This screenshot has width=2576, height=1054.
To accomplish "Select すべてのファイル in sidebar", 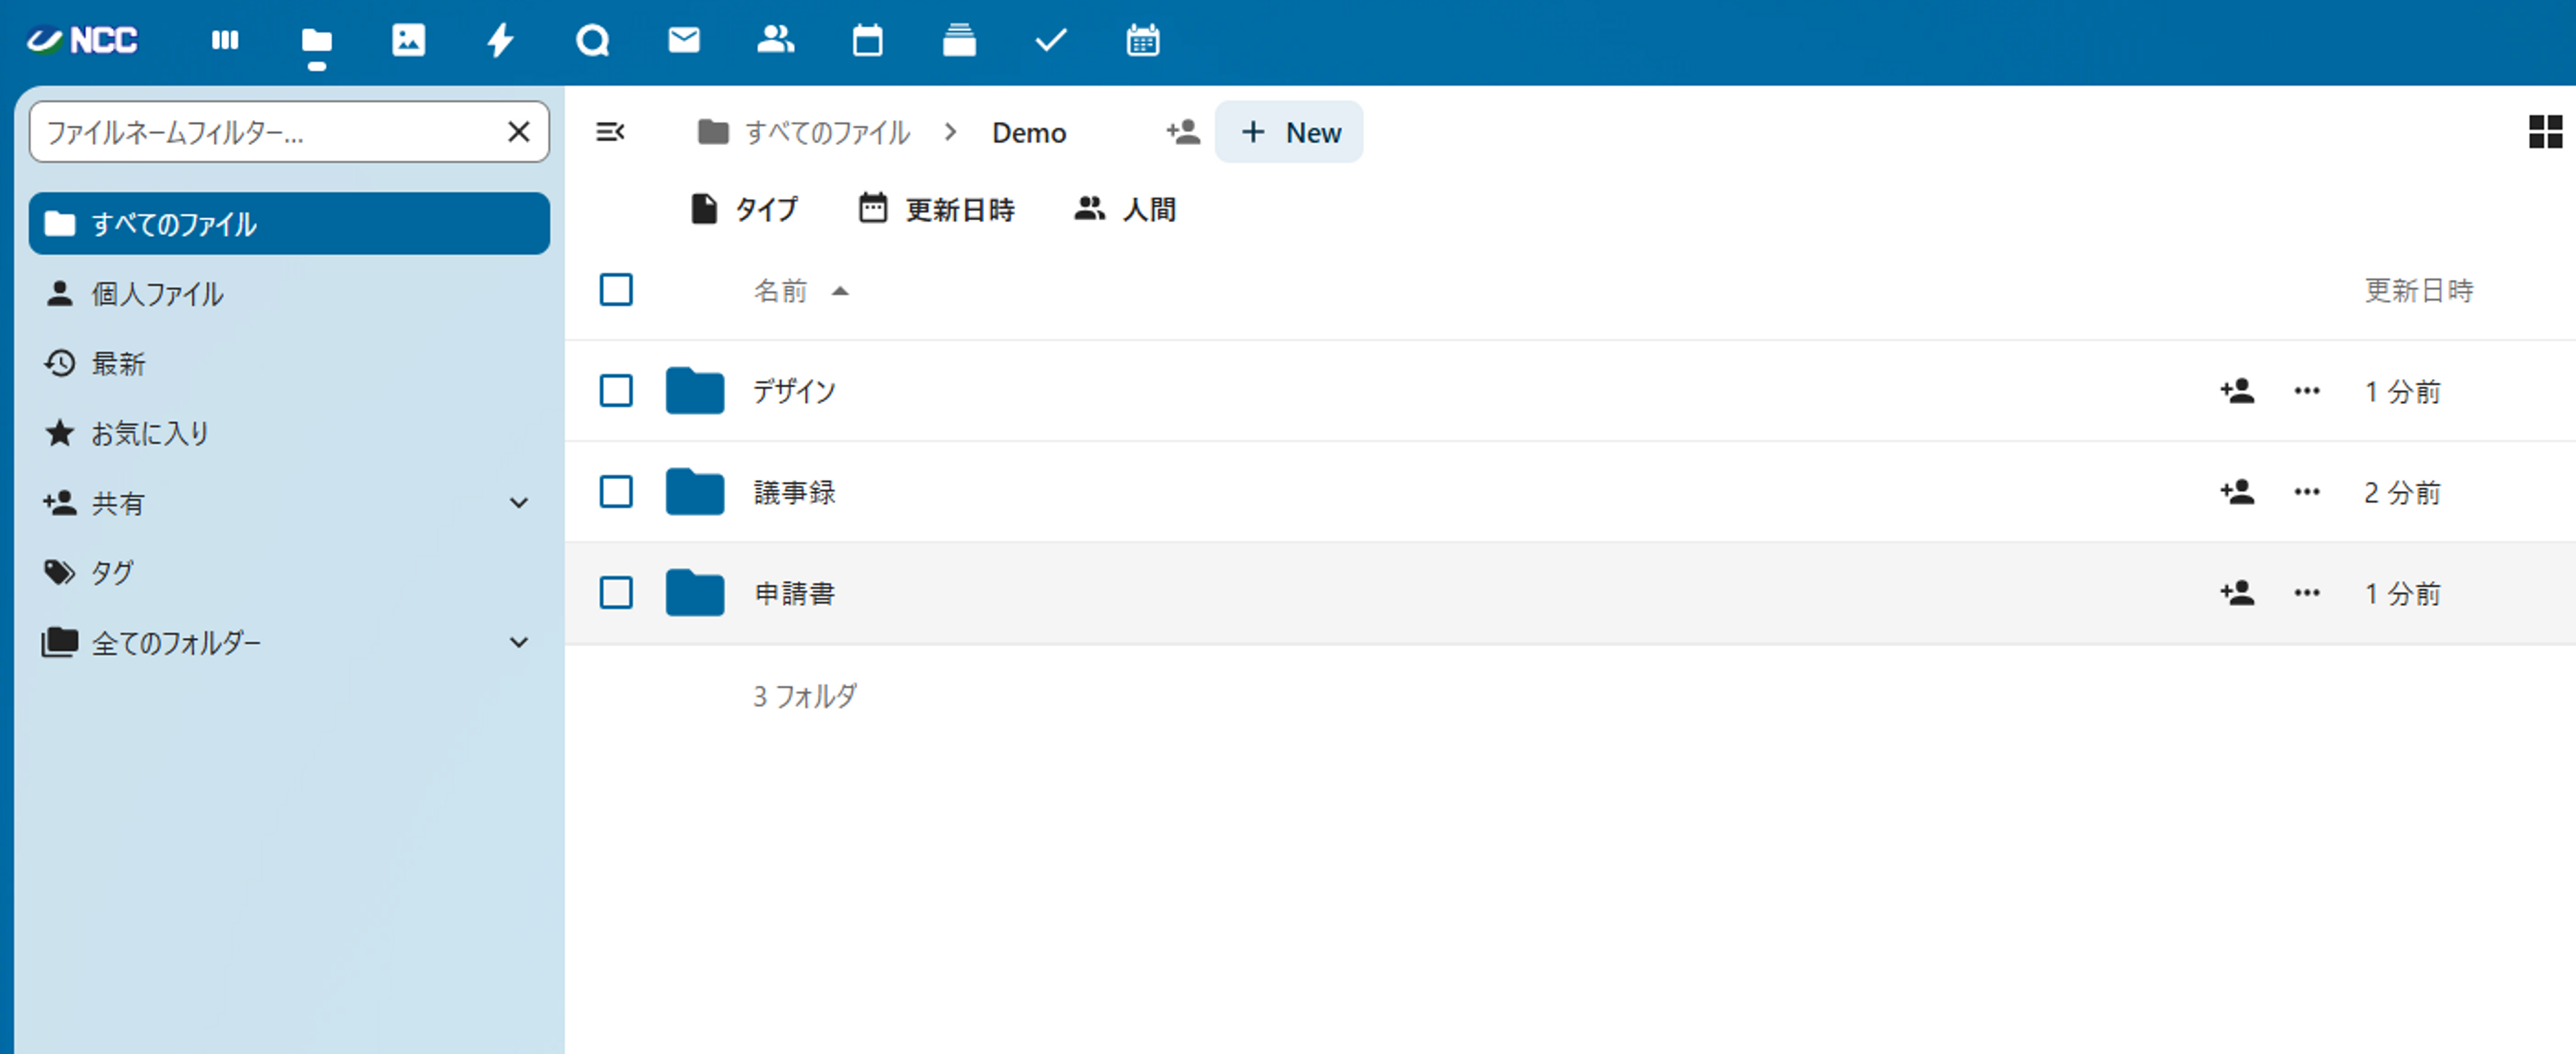I will [289, 224].
